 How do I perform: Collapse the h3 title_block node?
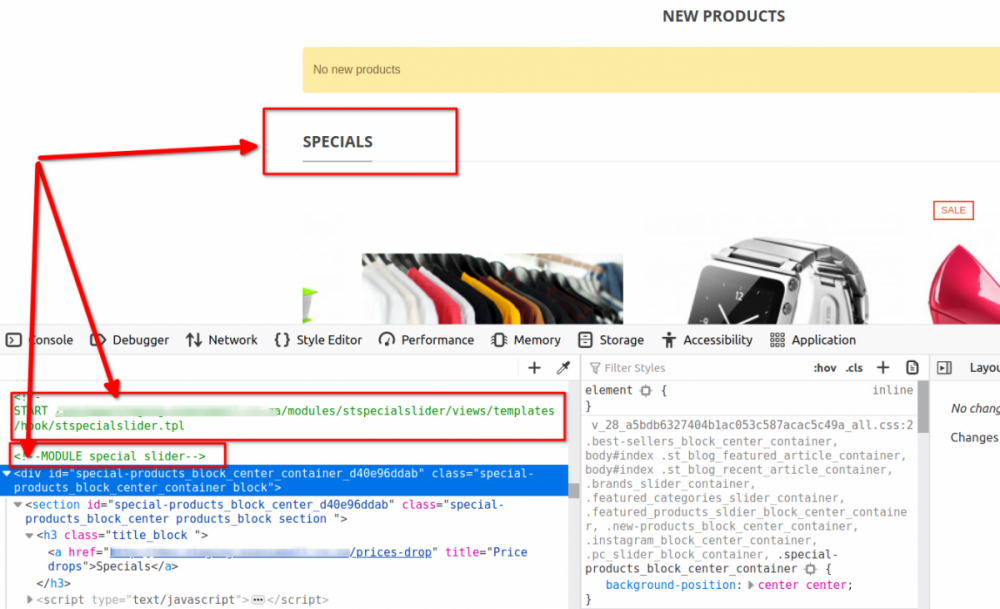pyautogui.click(x=30, y=535)
